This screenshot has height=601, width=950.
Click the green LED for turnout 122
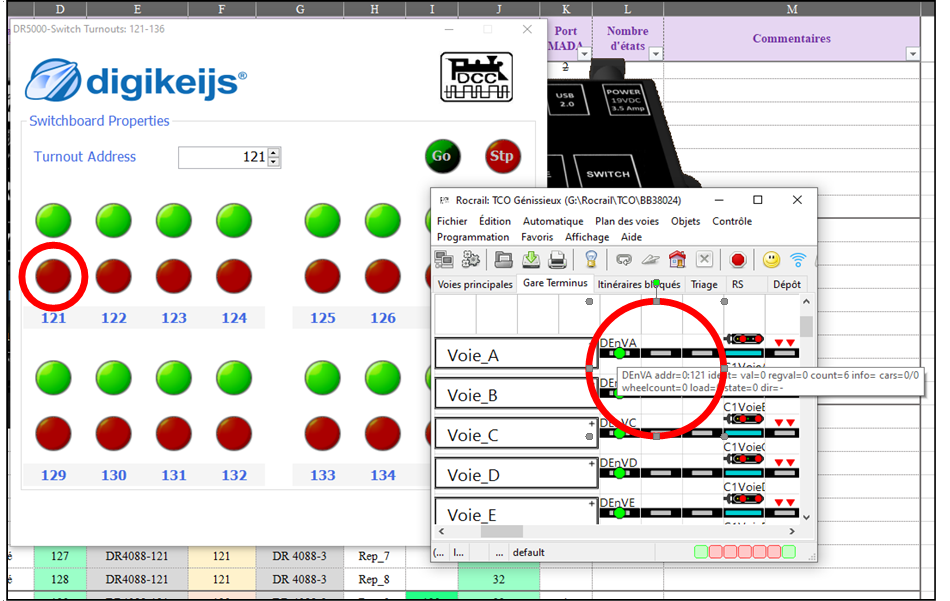(113, 220)
